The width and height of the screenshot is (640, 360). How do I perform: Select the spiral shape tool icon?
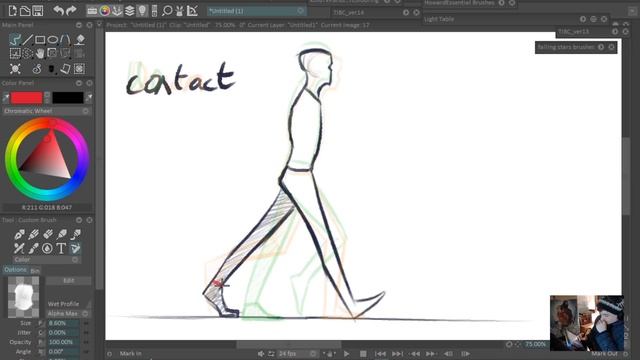[37, 69]
